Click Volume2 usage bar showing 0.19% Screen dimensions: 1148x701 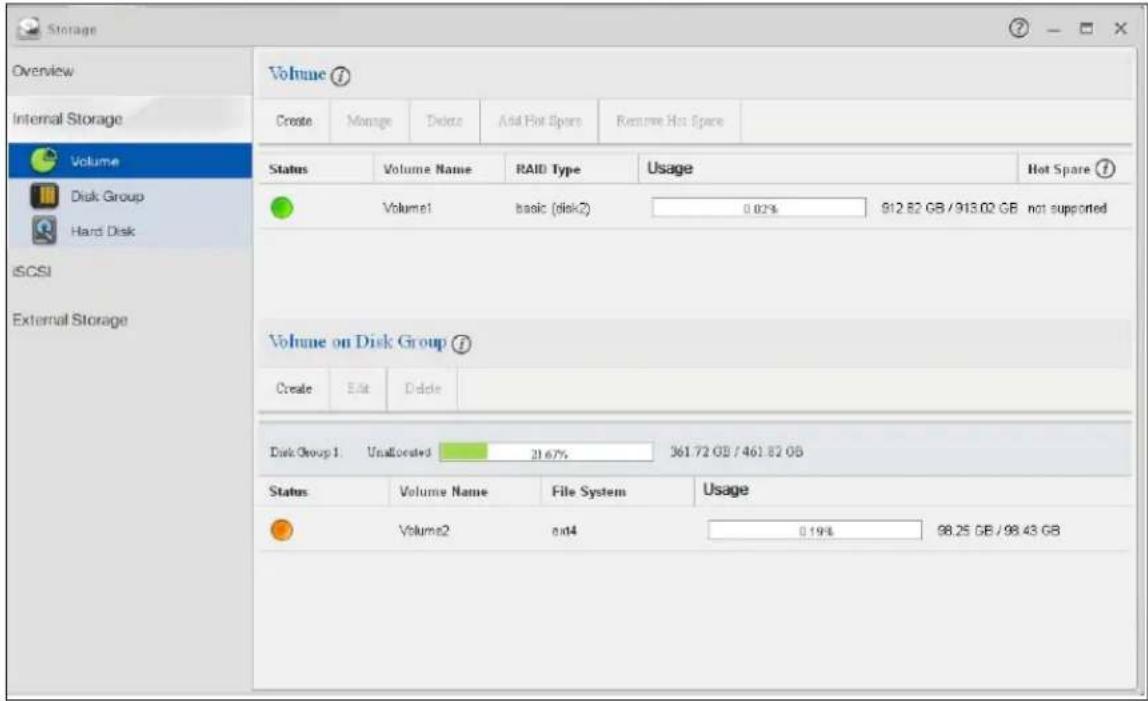815,530
